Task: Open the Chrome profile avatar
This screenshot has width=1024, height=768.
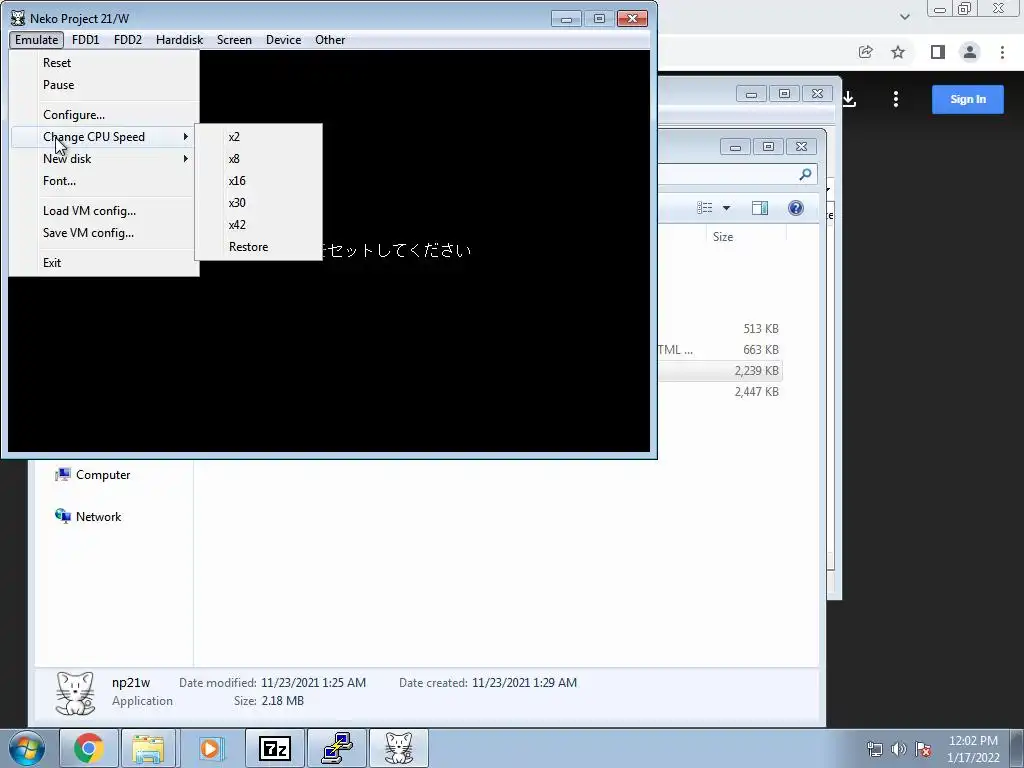Action: point(970,52)
